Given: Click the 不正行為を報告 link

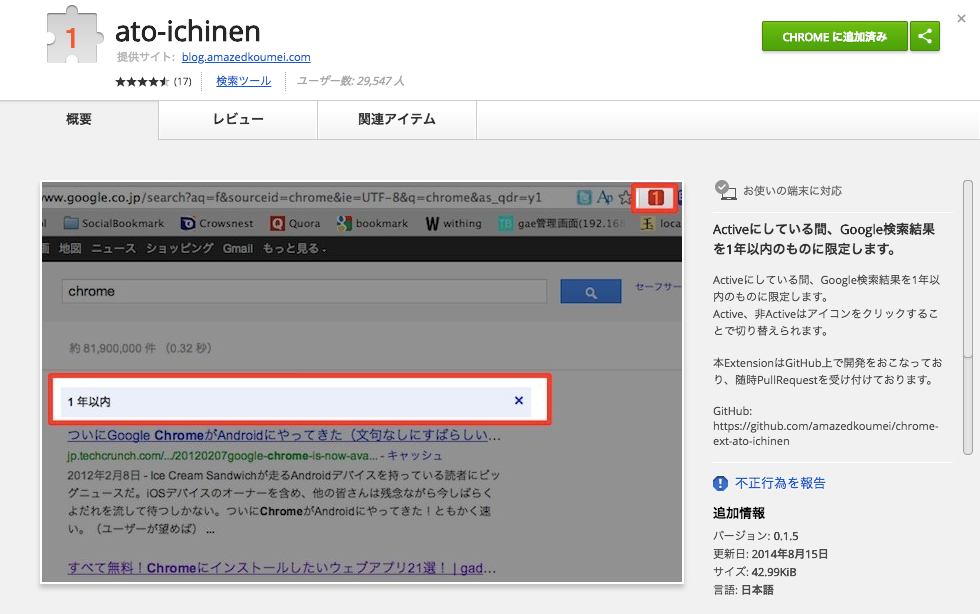Looking at the screenshot, I should click(x=780, y=483).
